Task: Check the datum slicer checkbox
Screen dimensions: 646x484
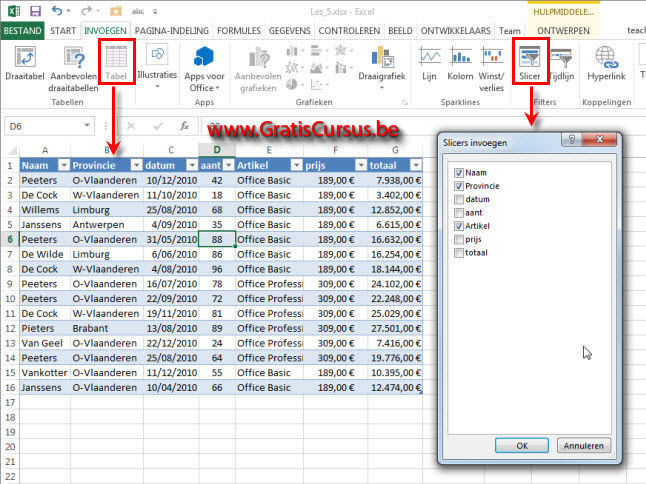Action: point(459,199)
